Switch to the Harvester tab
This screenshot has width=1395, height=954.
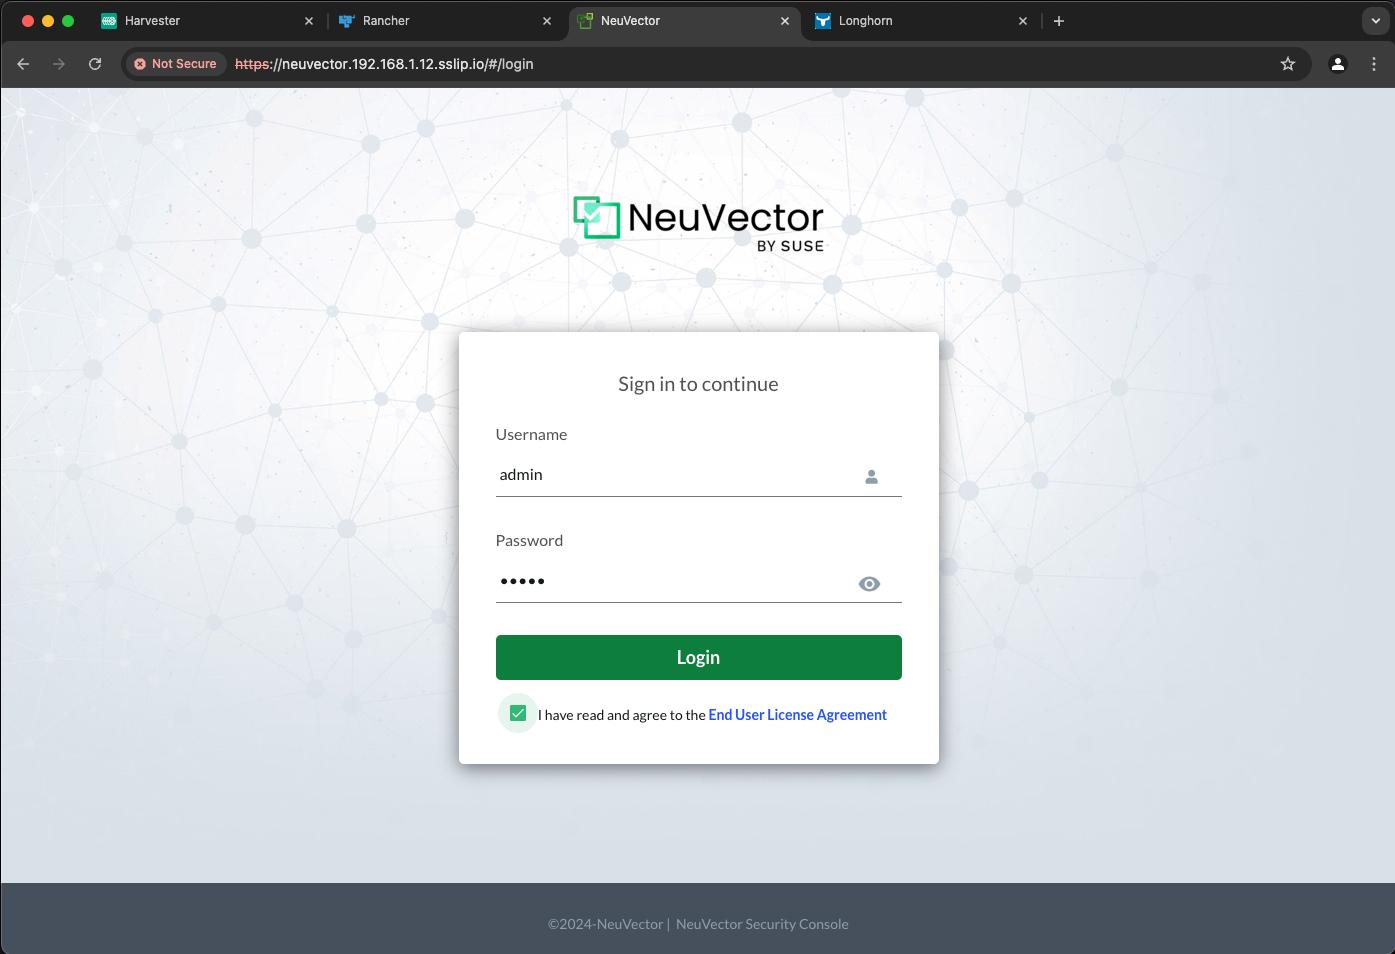tap(208, 21)
